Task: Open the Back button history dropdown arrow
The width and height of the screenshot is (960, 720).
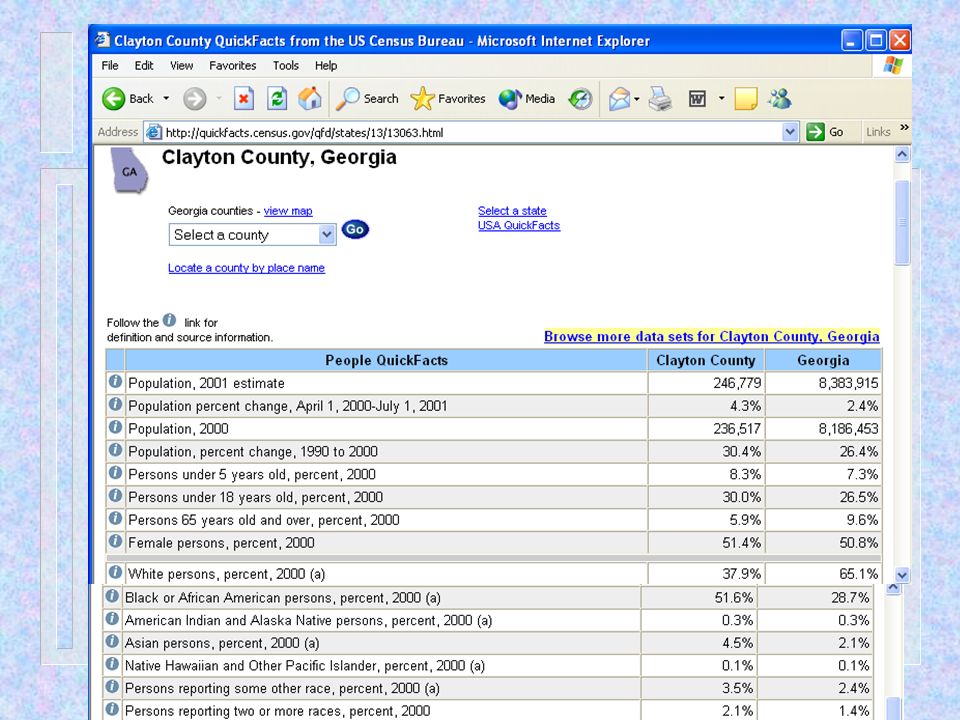Action: pos(166,99)
